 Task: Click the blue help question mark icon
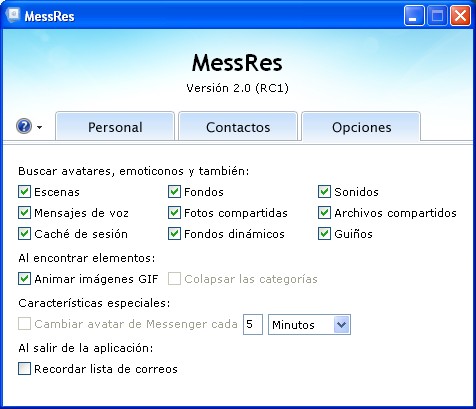tap(24, 126)
